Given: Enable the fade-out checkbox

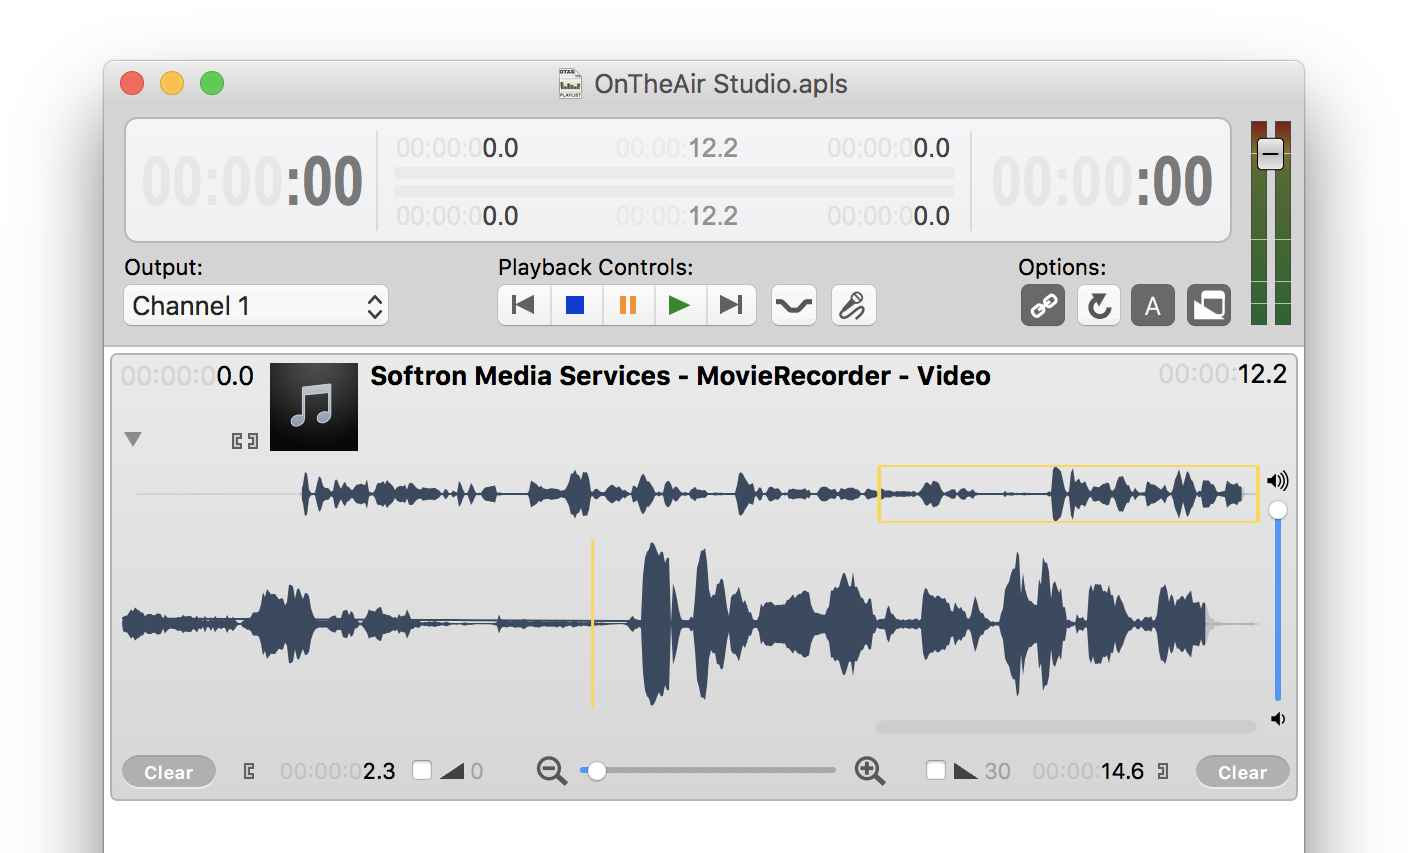Looking at the screenshot, I should coord(936,770).
